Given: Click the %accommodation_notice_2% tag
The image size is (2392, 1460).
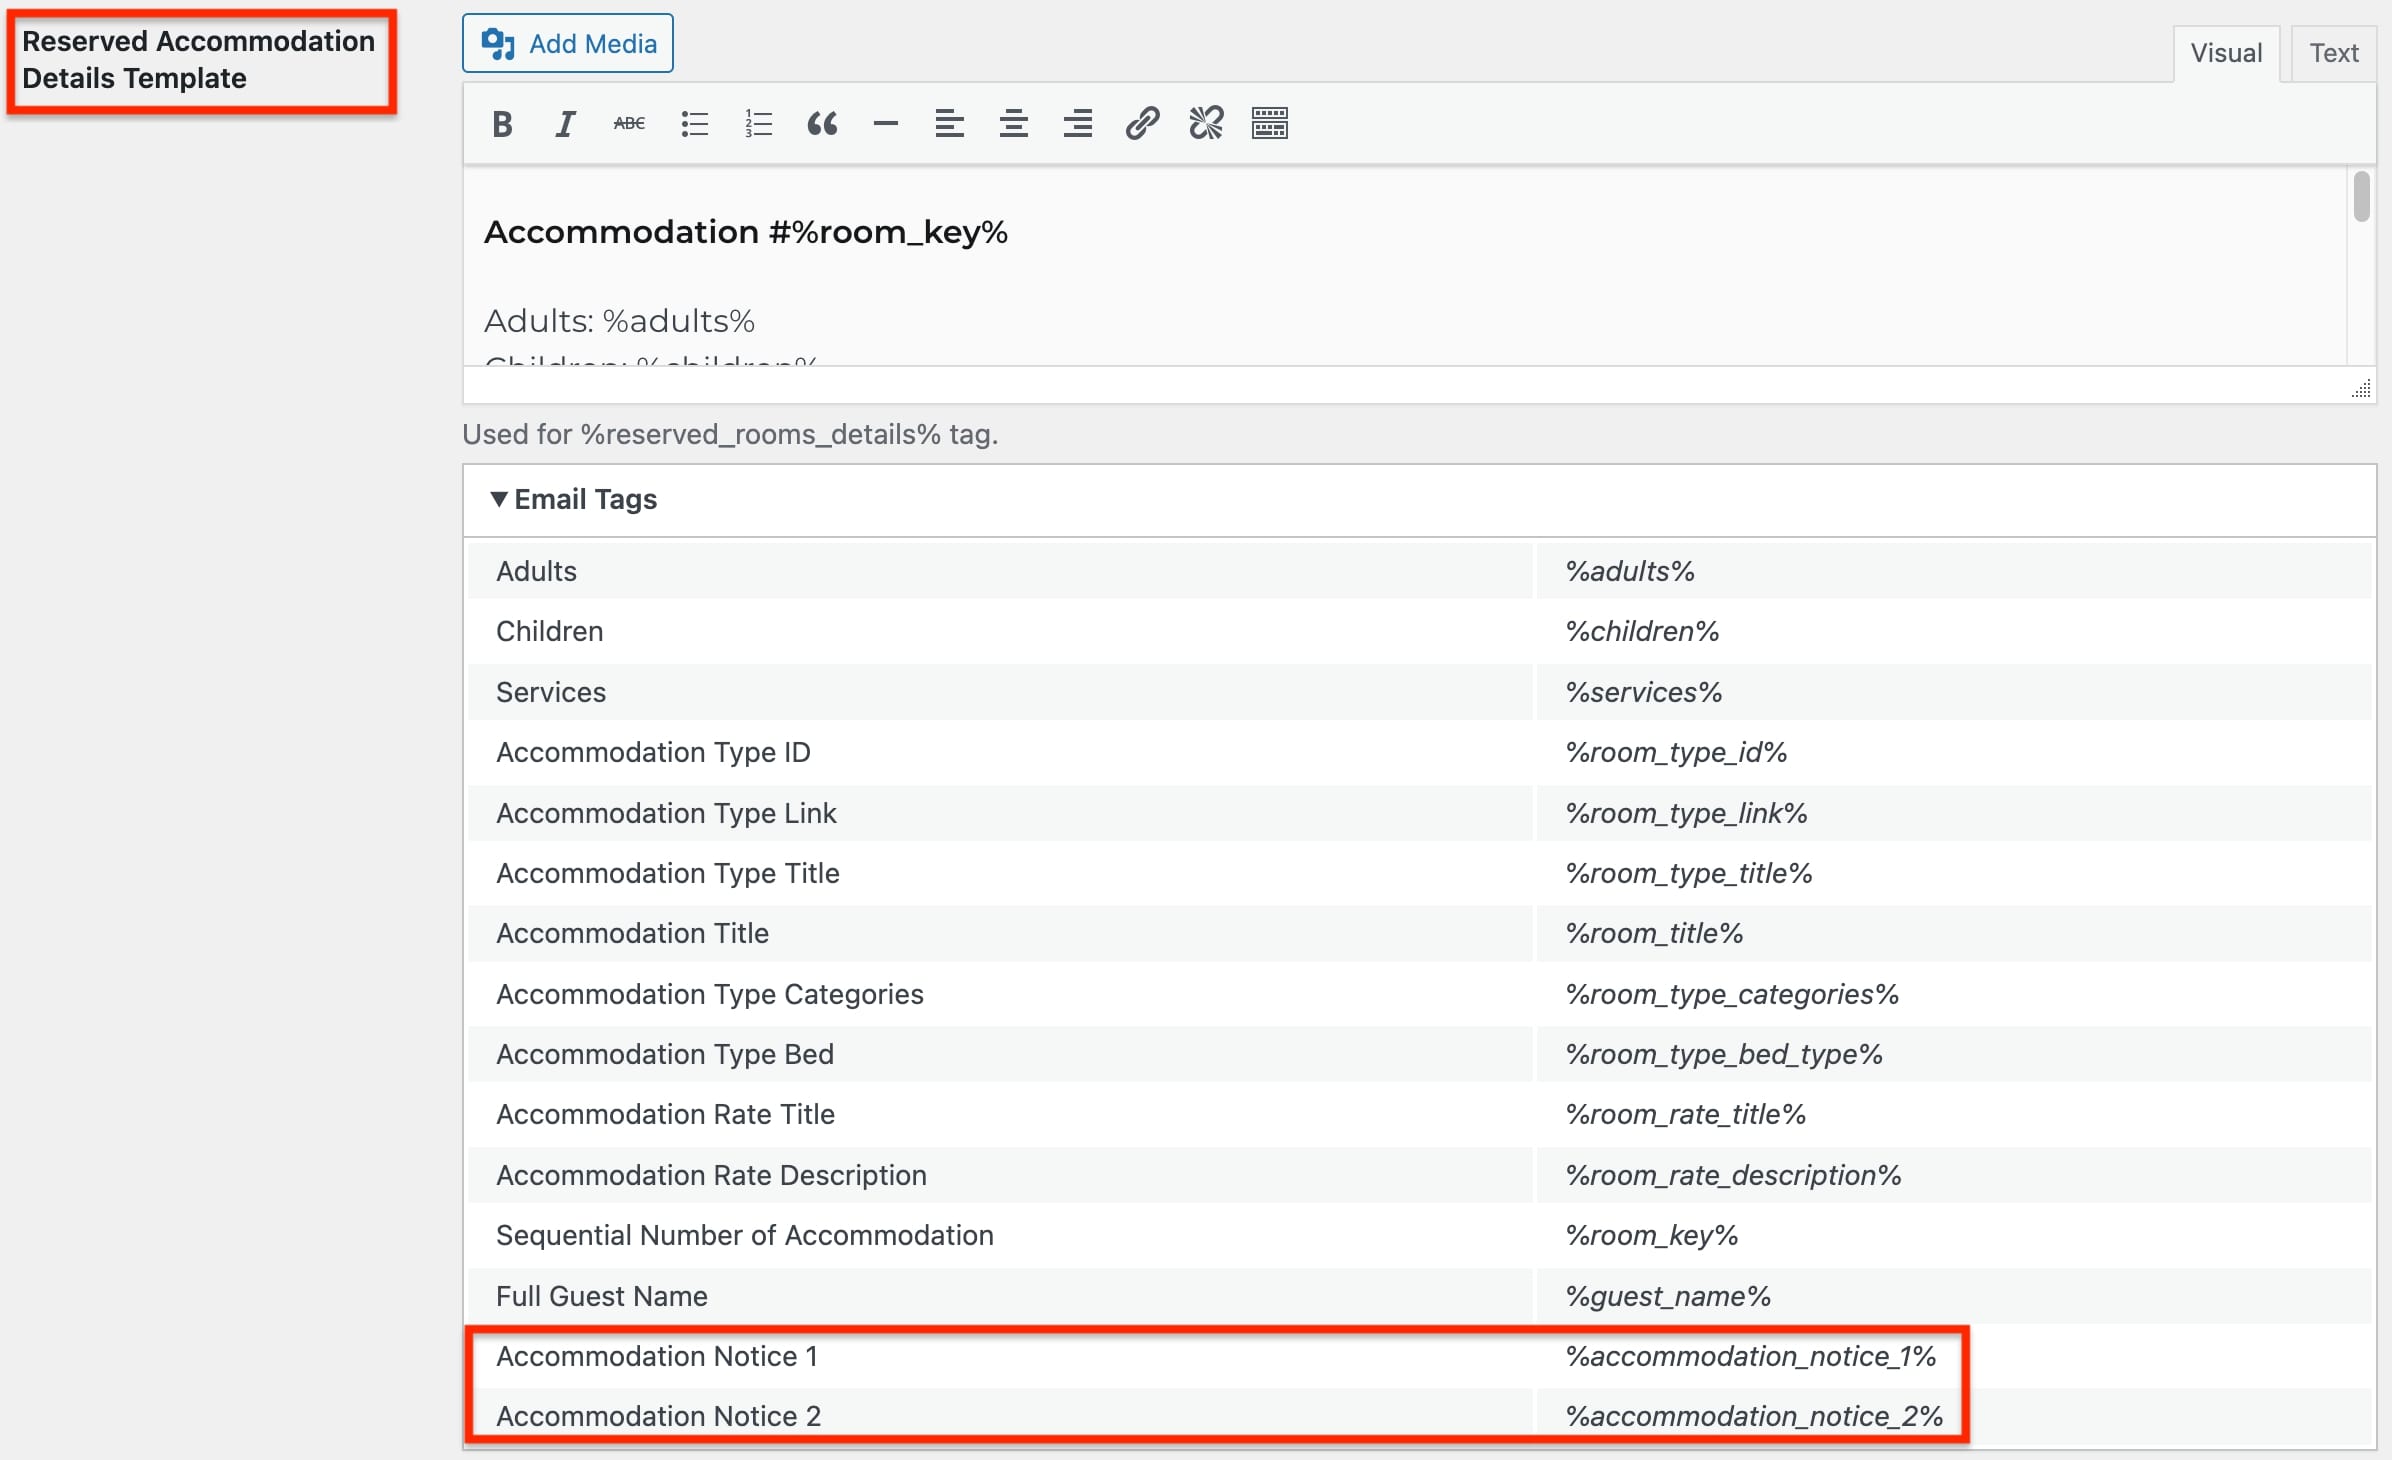Looking at the screenshot, I should pos(1753,1417).
